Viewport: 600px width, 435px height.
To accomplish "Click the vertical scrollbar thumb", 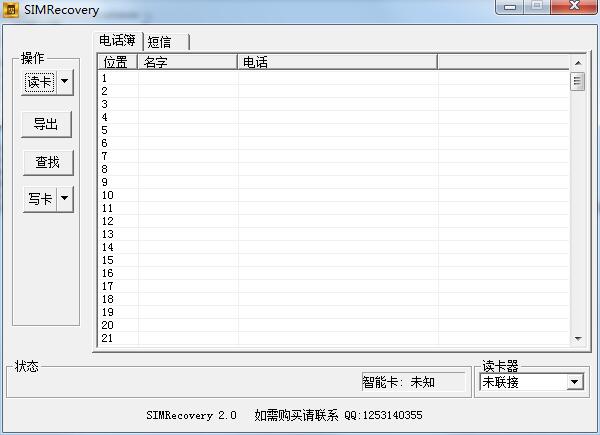I will tap(577, 81).
